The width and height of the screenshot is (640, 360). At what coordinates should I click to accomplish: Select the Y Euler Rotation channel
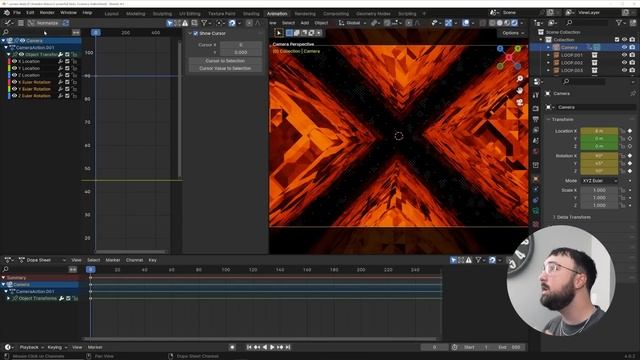point(35,89)
